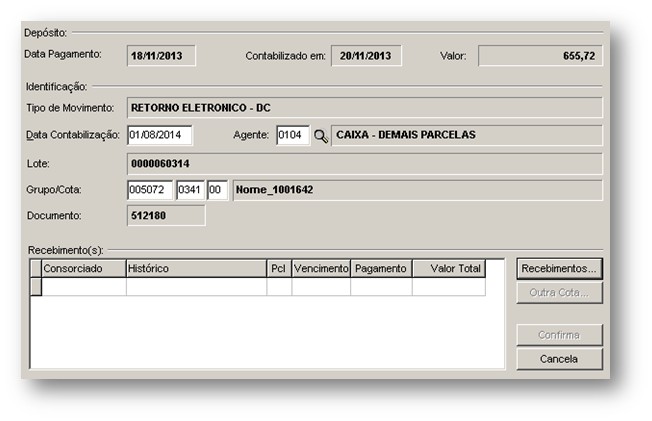Click the Pcl column header
The height and width of the screenshot is (421, 652).
coord(279,269)
